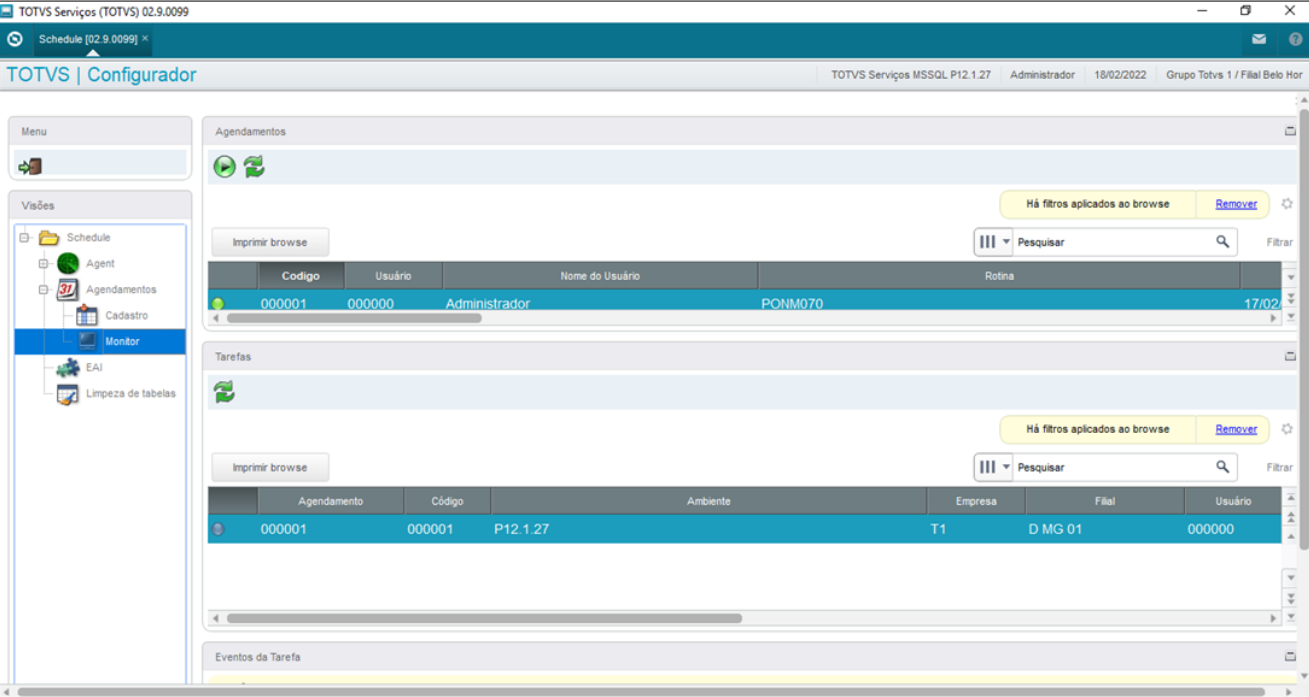Click Administrador in the header bar

[1042, 75]
